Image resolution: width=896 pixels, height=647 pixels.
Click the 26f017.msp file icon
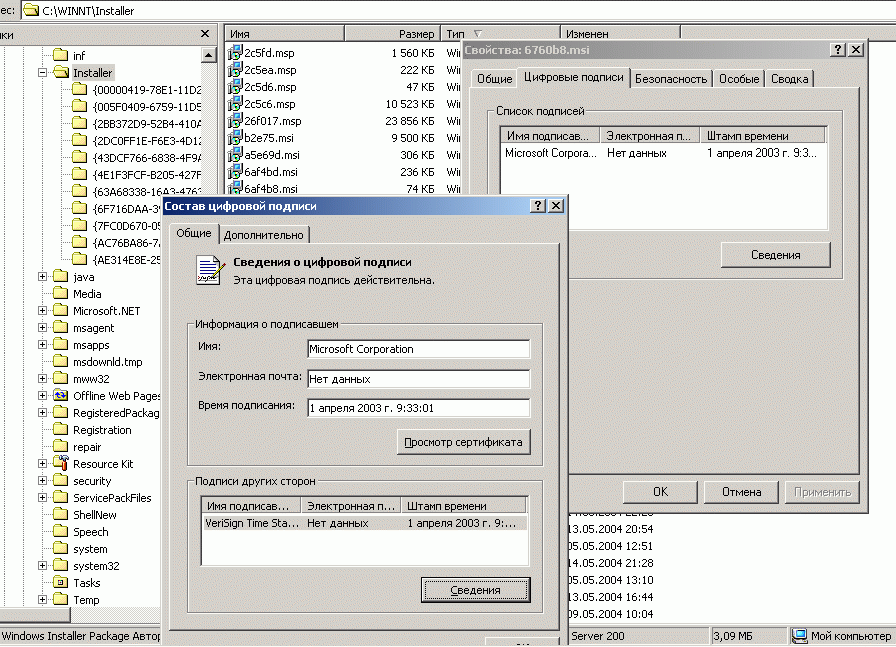click(235, 121)
